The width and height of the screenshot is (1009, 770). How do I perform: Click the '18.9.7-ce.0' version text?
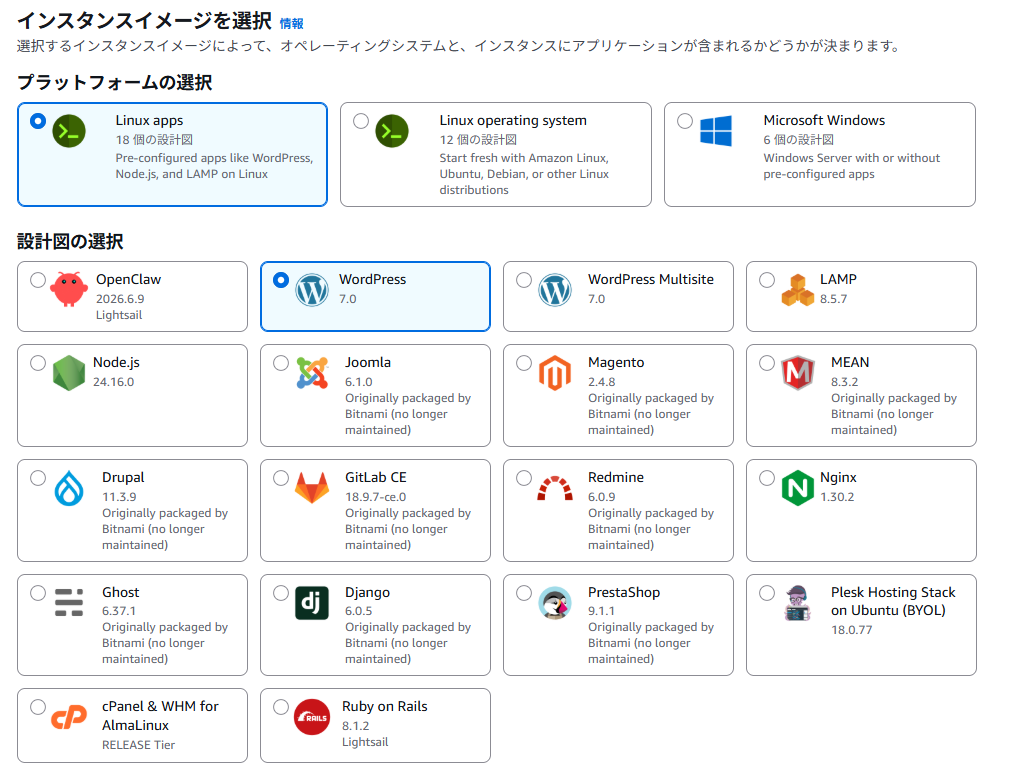tap(376, 497)
